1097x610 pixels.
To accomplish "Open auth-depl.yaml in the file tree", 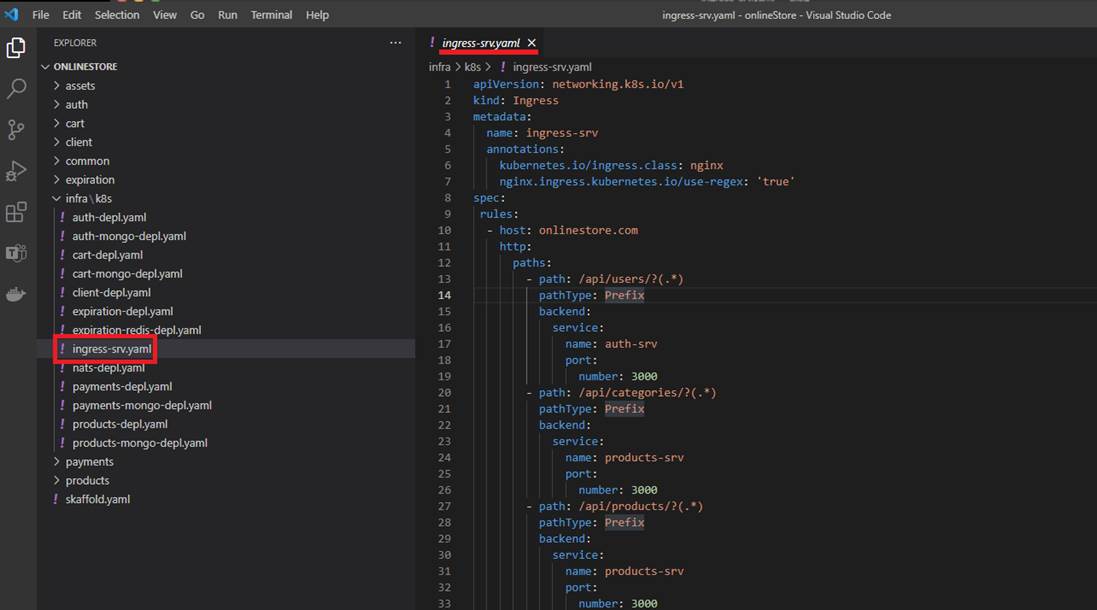I will click(109, 218).
